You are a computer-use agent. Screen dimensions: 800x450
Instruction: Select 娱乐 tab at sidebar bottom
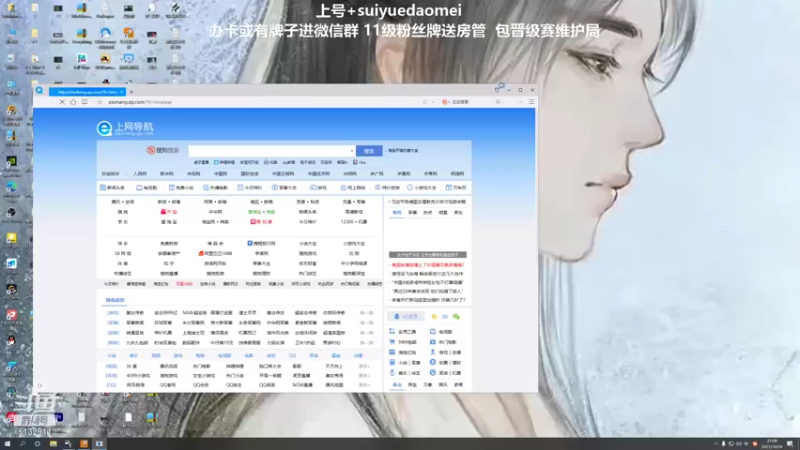point(443,385)
